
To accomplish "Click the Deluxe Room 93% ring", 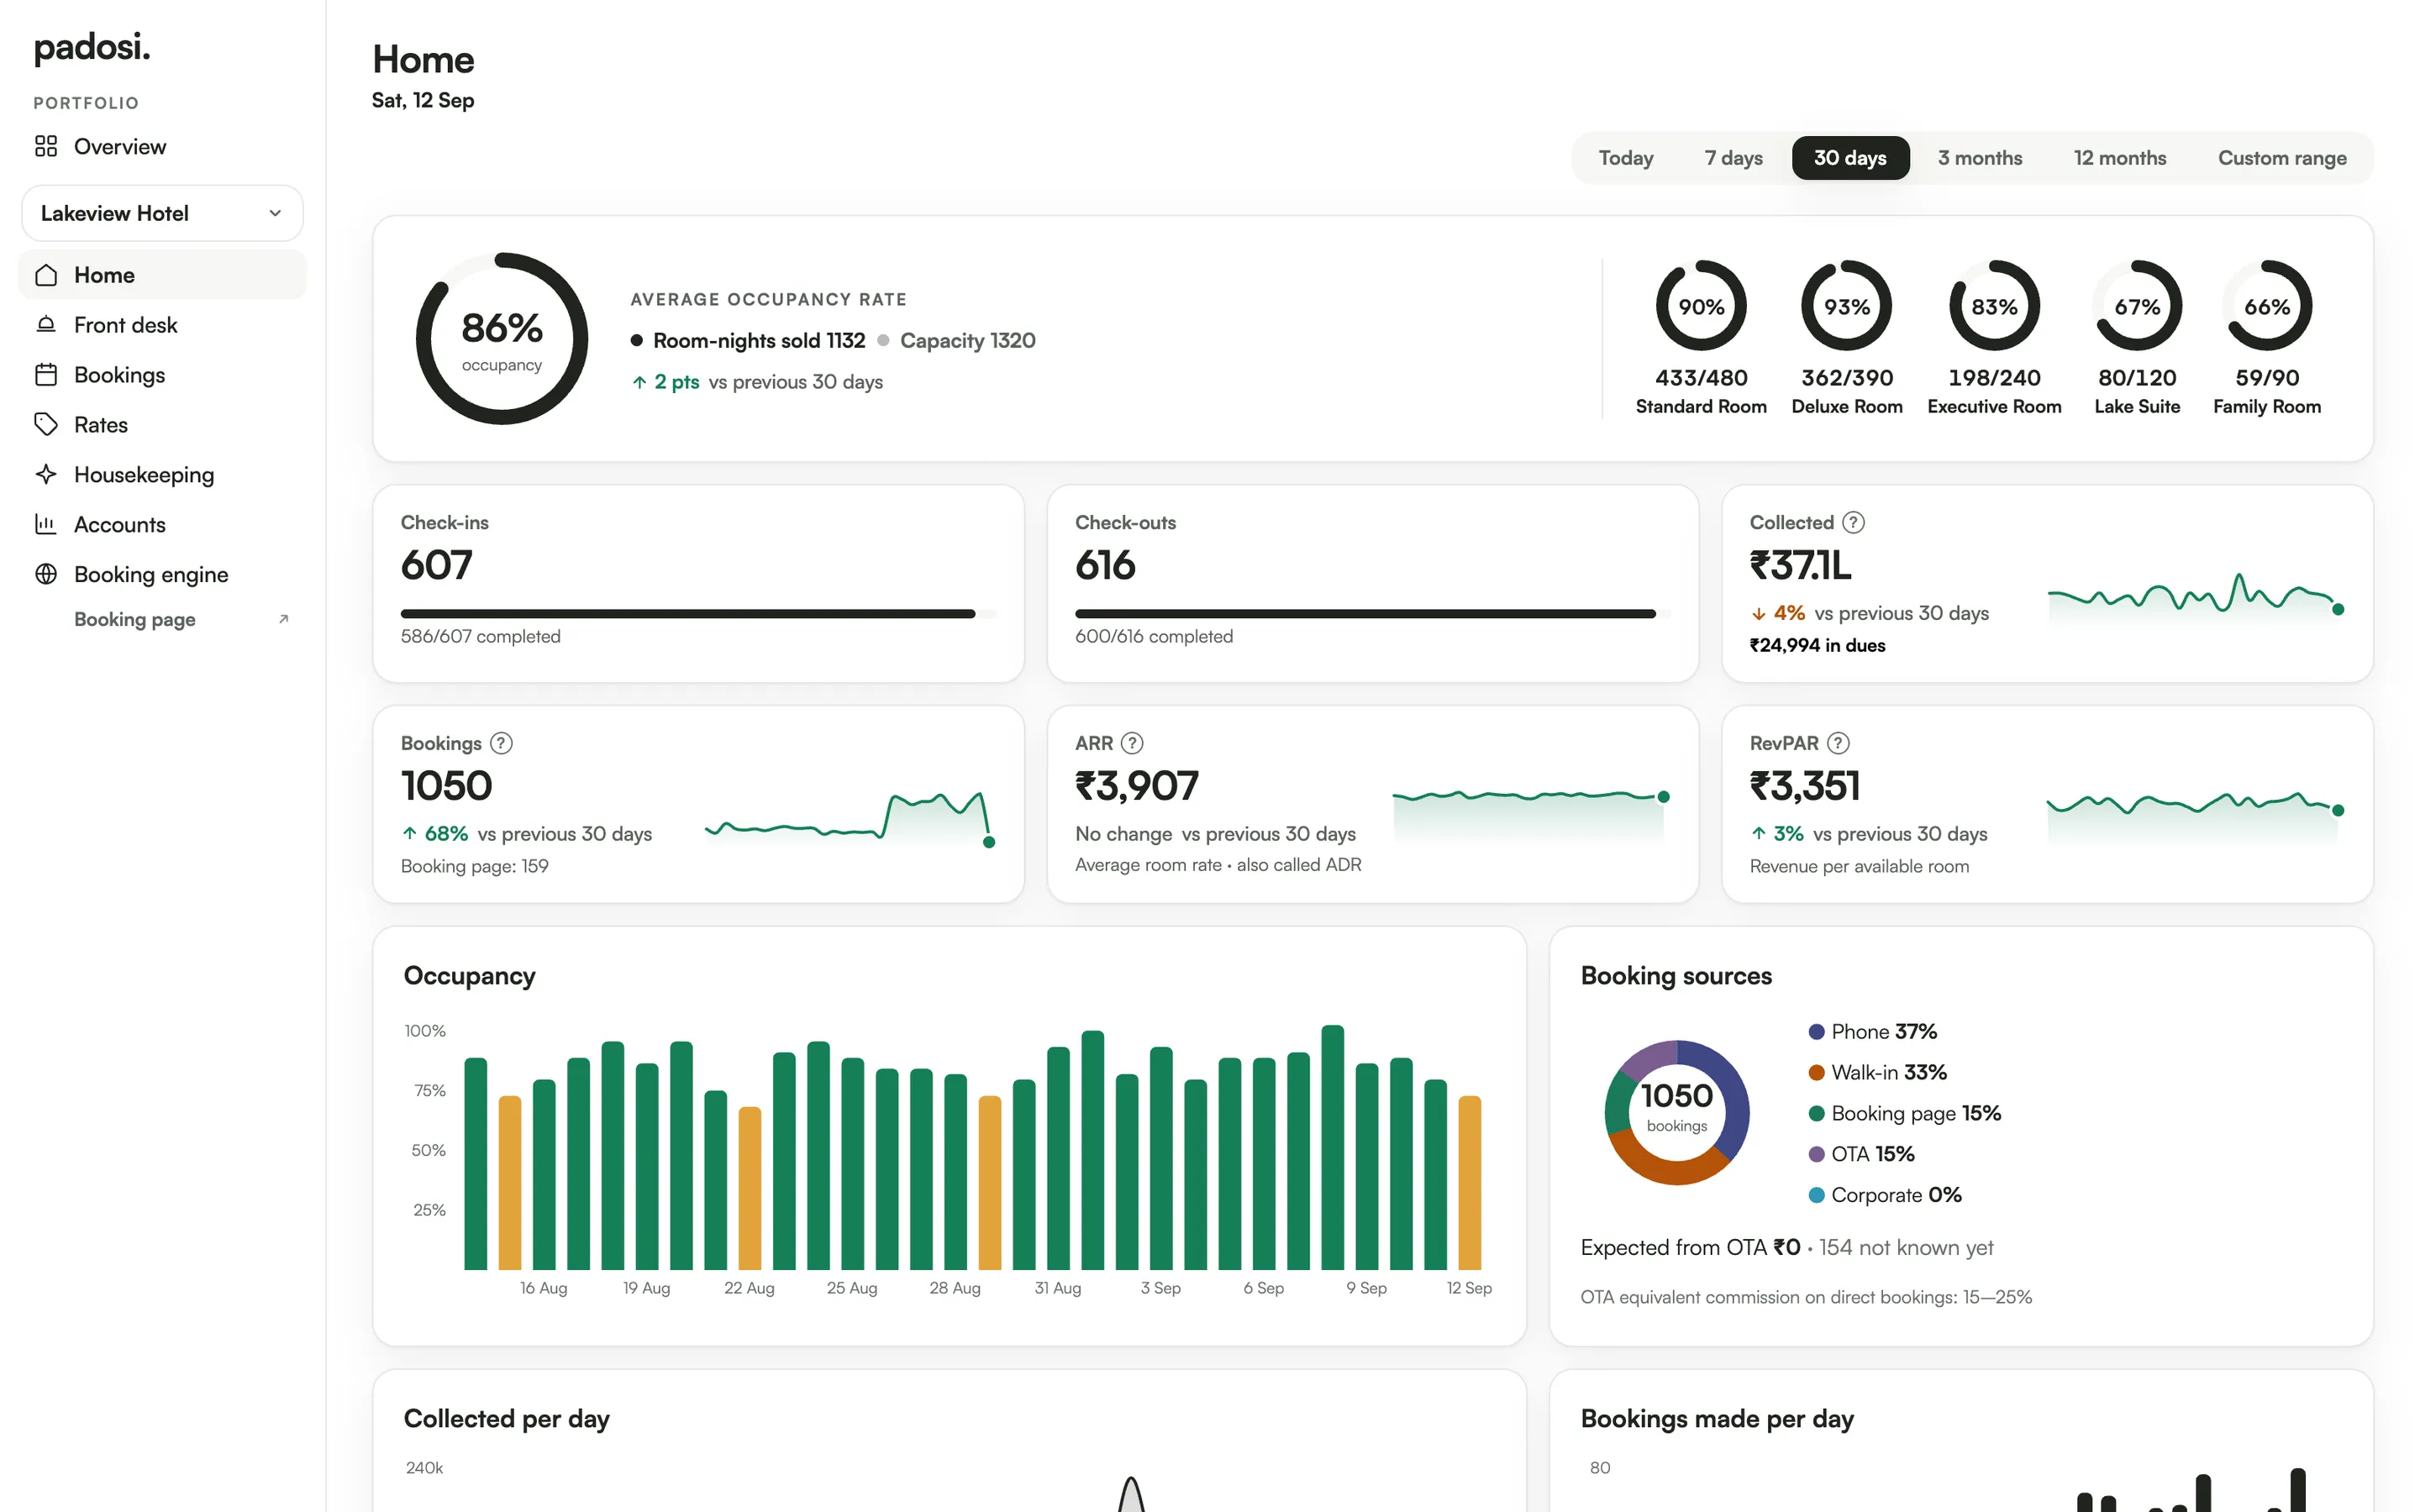I will tap(1847, 306).
